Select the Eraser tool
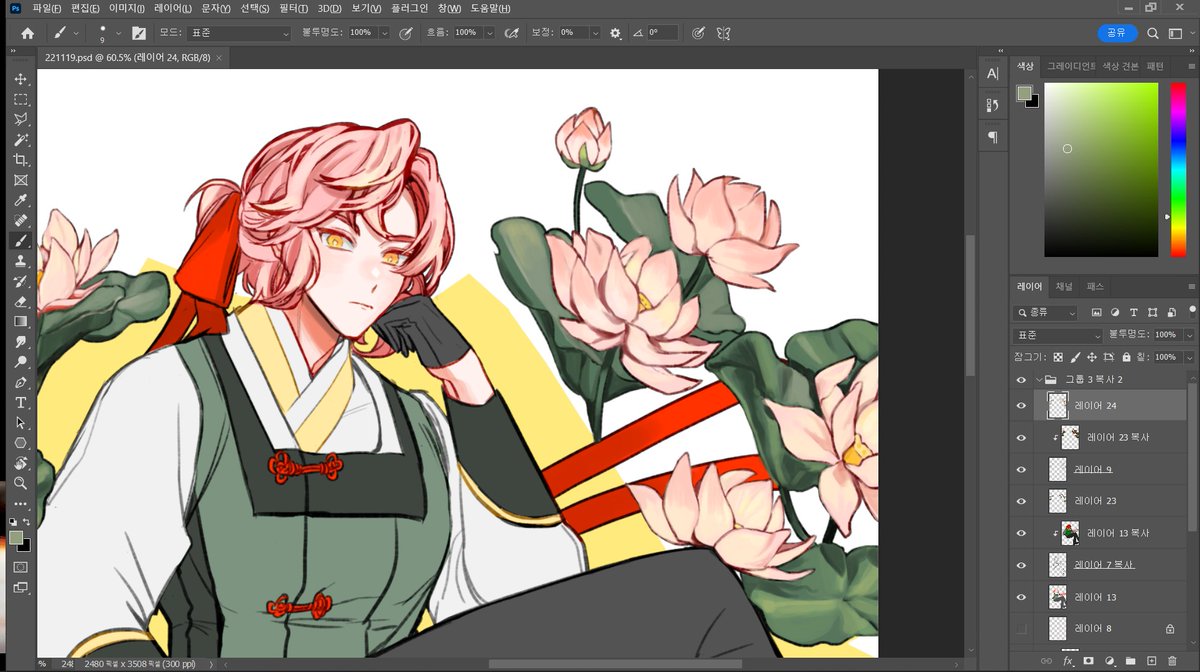The height and width of the screenshot is (672, 1200). pos(20,301)
